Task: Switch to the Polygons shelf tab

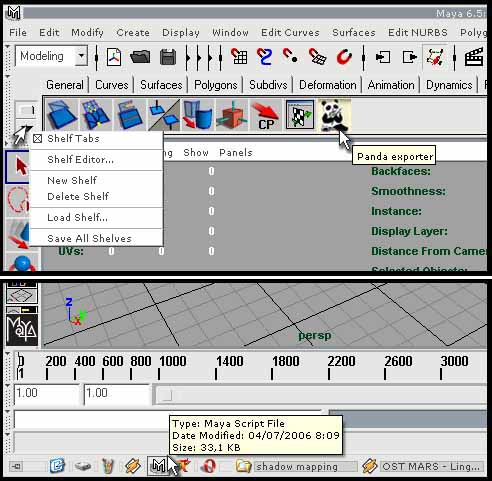Action: (216, 85)
